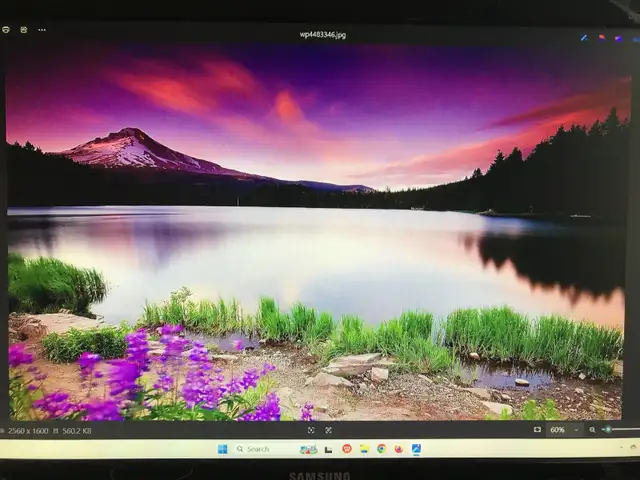The height and width of the screenshot is (480, 640).
Task: Click the blue pen edit icon
Action: (x=584, y=38)
